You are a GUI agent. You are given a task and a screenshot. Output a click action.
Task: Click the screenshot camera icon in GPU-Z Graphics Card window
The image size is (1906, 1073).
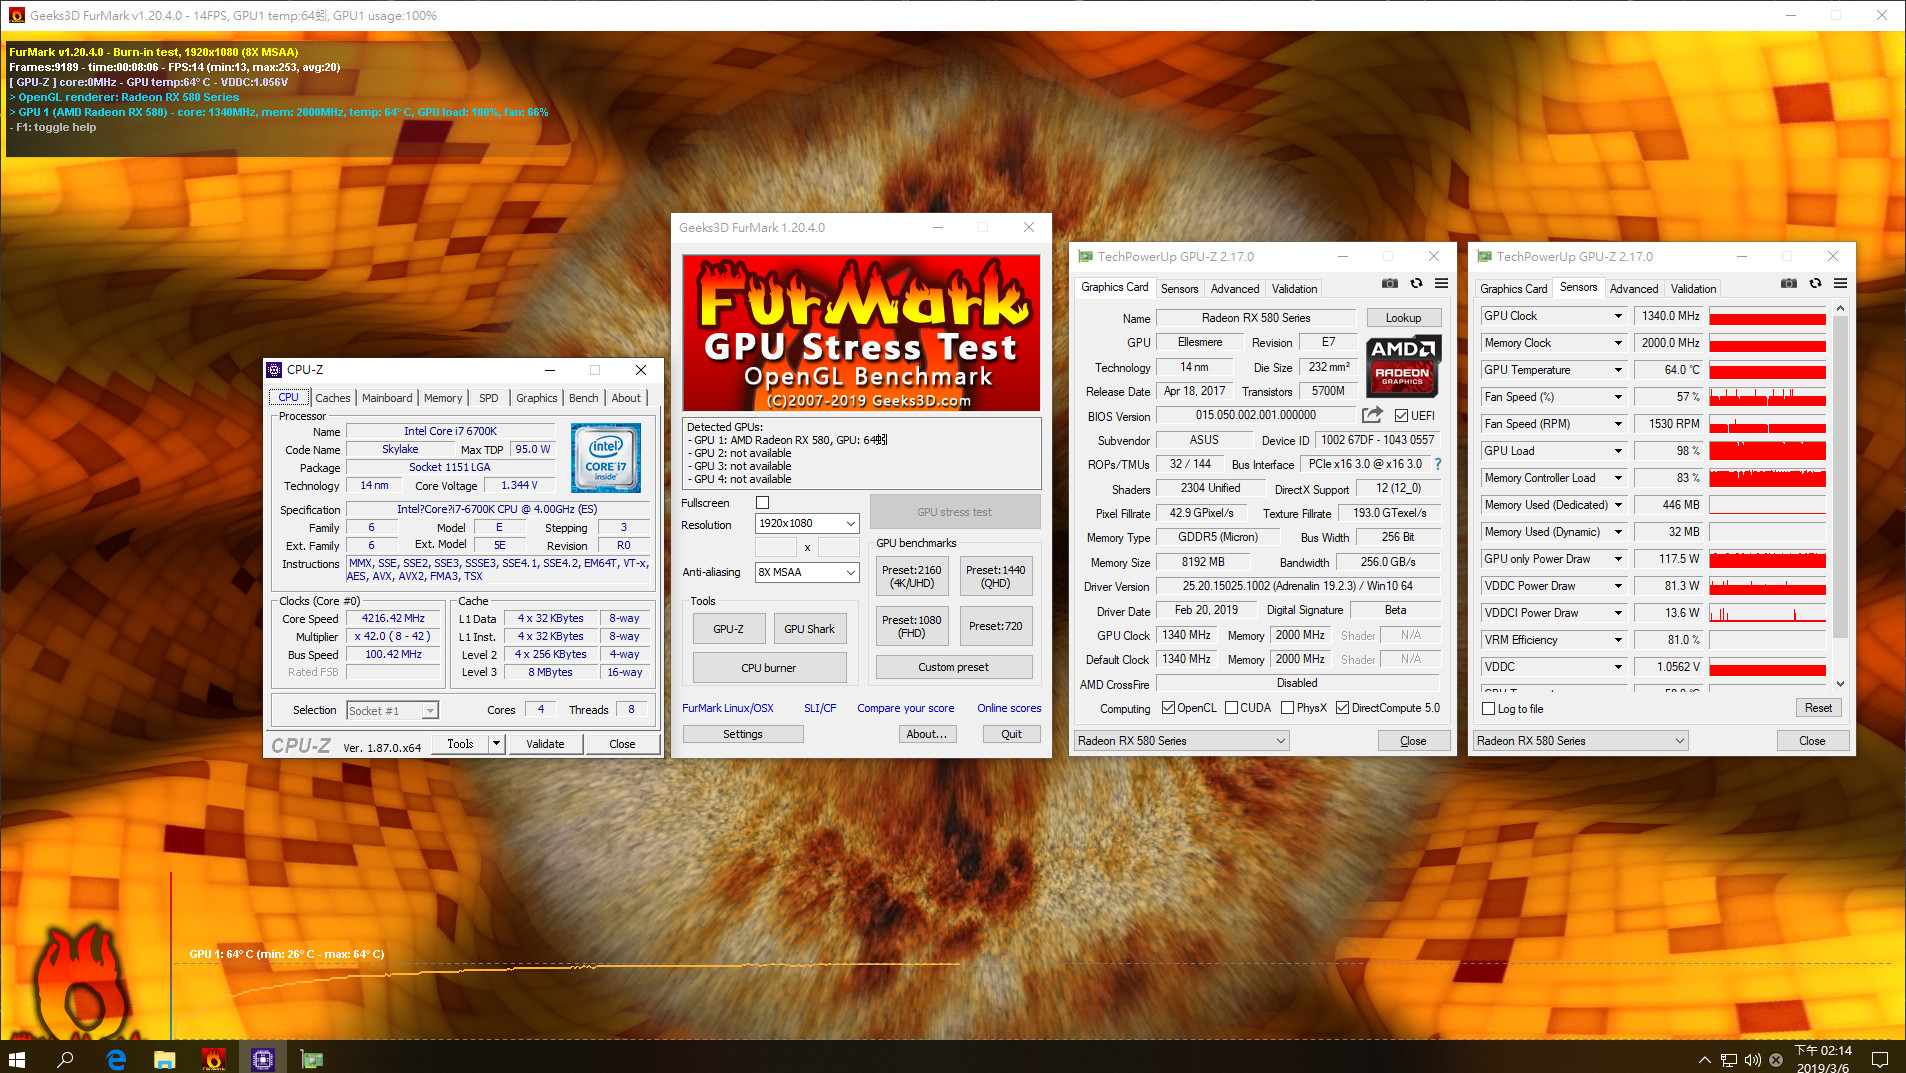[1390, 284]
